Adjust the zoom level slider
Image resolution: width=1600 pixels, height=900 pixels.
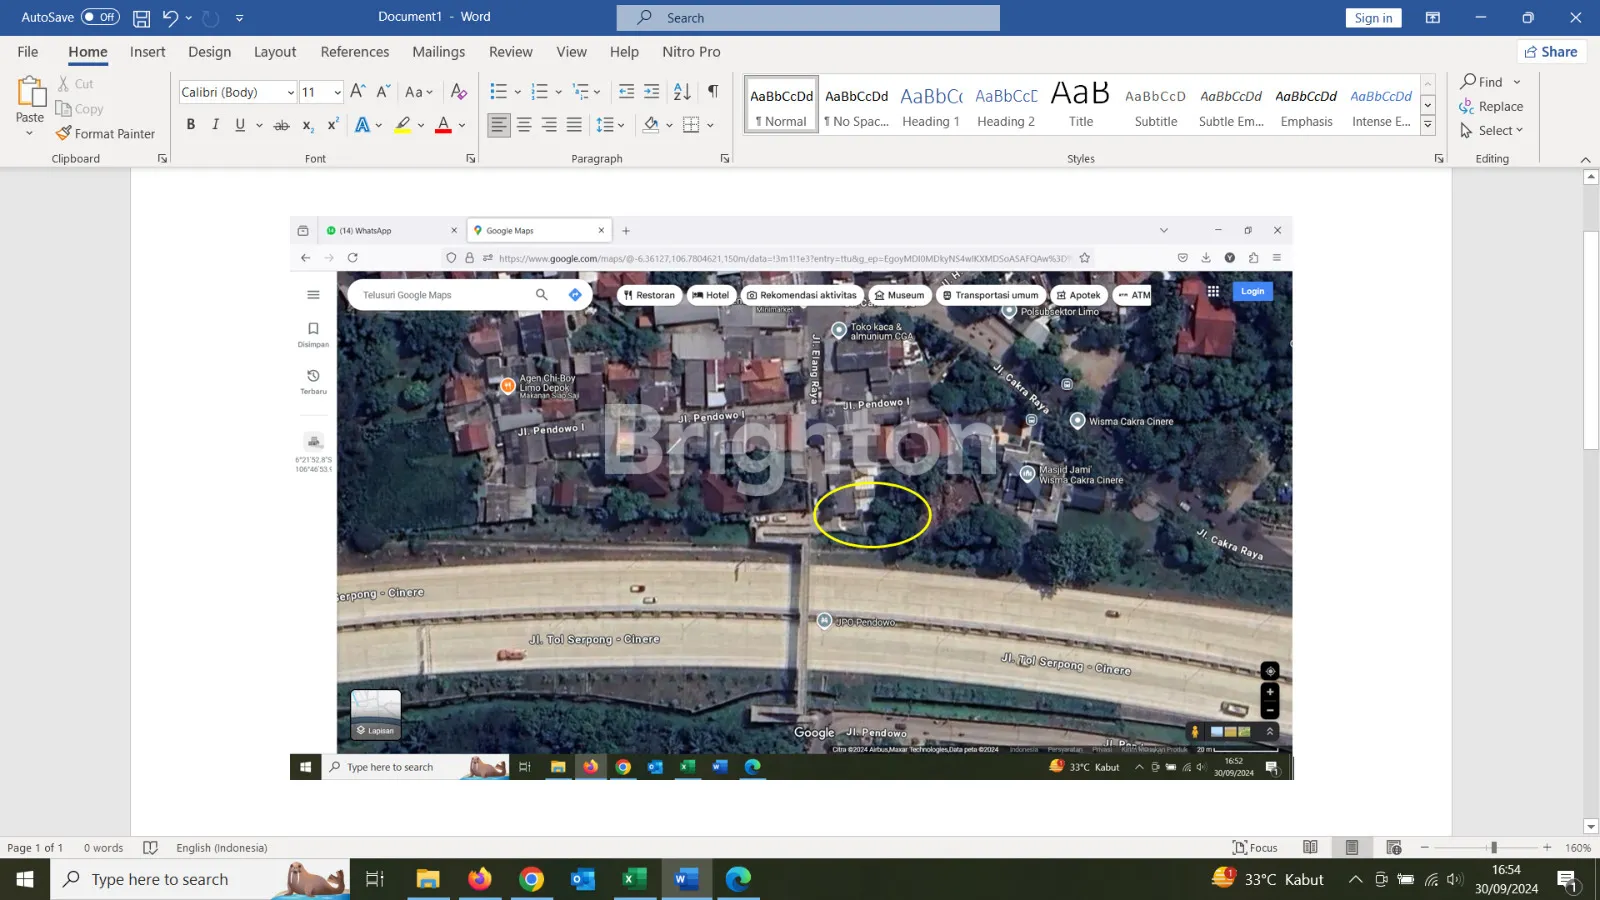point(1493,848)
